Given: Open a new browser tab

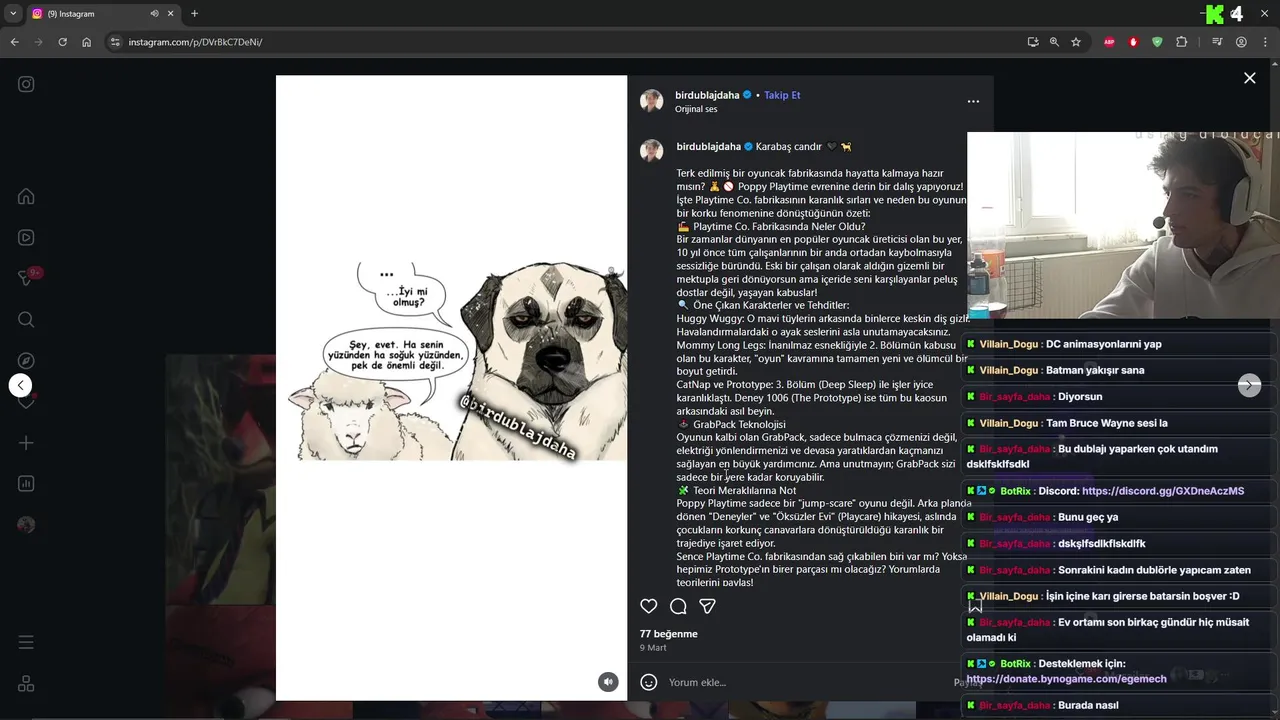Looking at the screenshot, I should pyautogui.click(x=194, y=14).
